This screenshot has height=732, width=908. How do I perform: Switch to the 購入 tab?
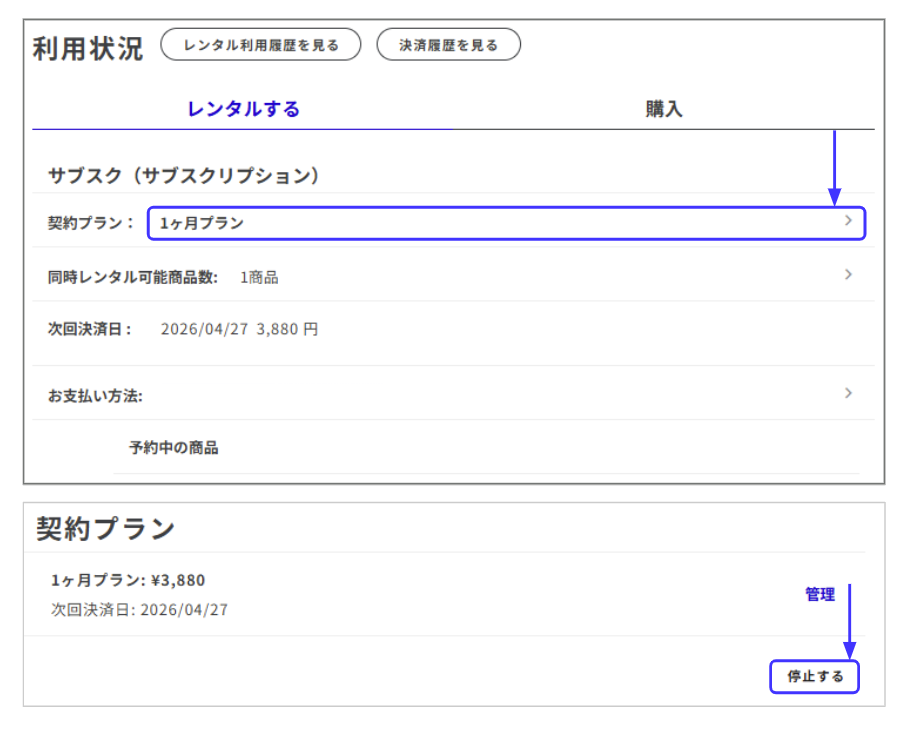point(663,110)
